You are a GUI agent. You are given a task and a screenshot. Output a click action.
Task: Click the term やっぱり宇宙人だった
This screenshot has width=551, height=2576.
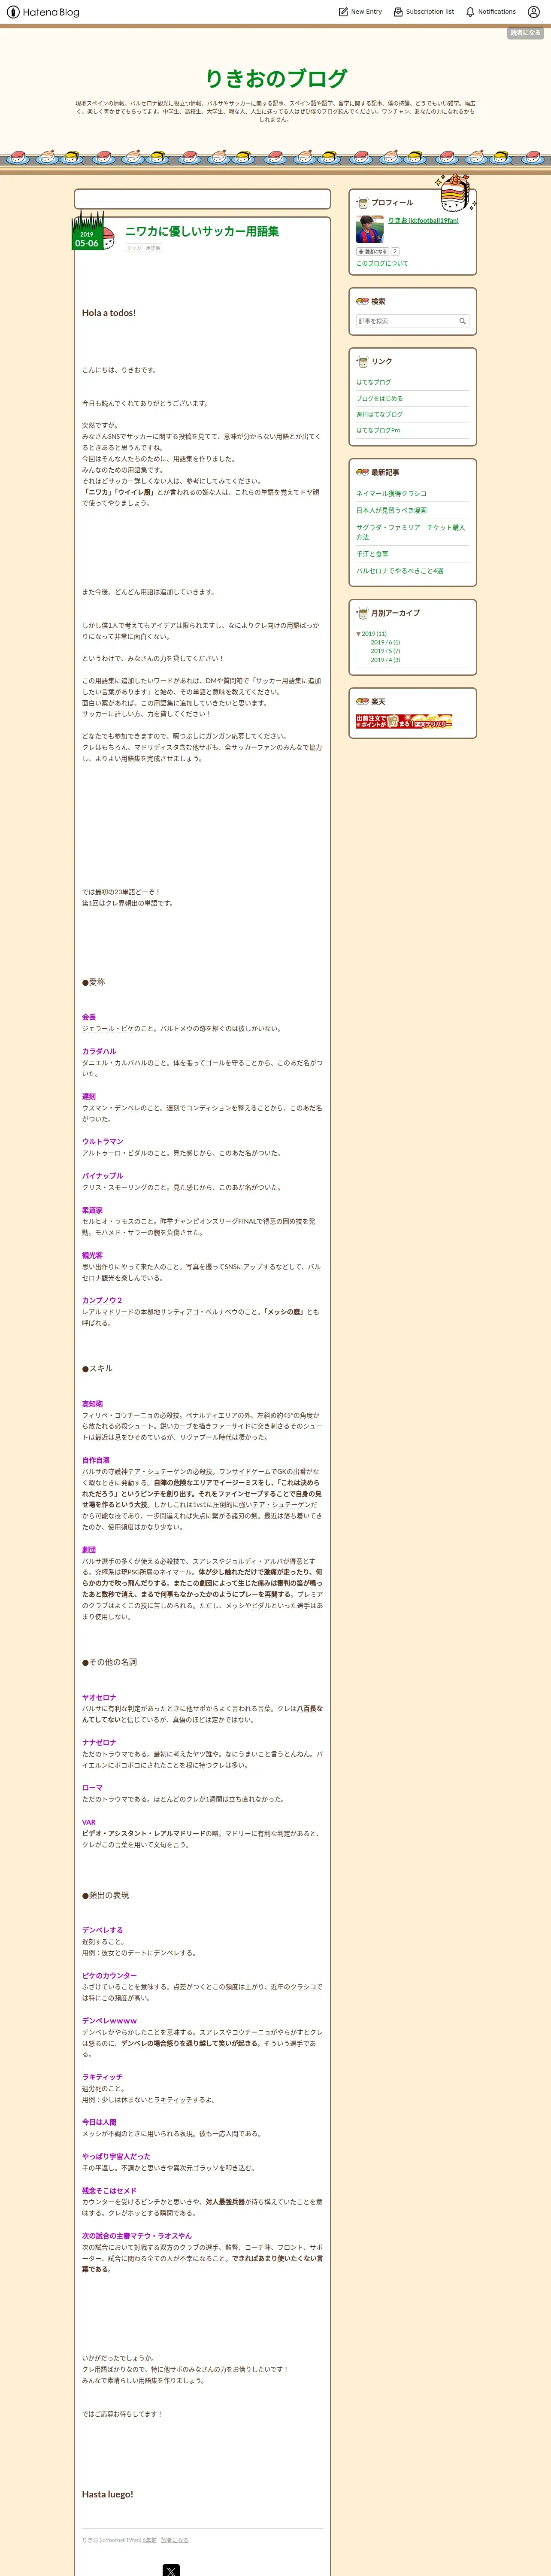(116, 2156)
